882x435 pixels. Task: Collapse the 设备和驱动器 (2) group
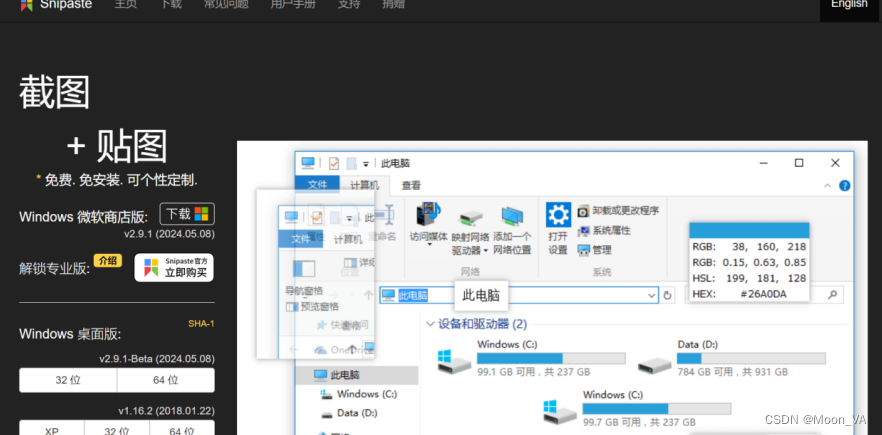pyautogui.click(x=430, y=324)
